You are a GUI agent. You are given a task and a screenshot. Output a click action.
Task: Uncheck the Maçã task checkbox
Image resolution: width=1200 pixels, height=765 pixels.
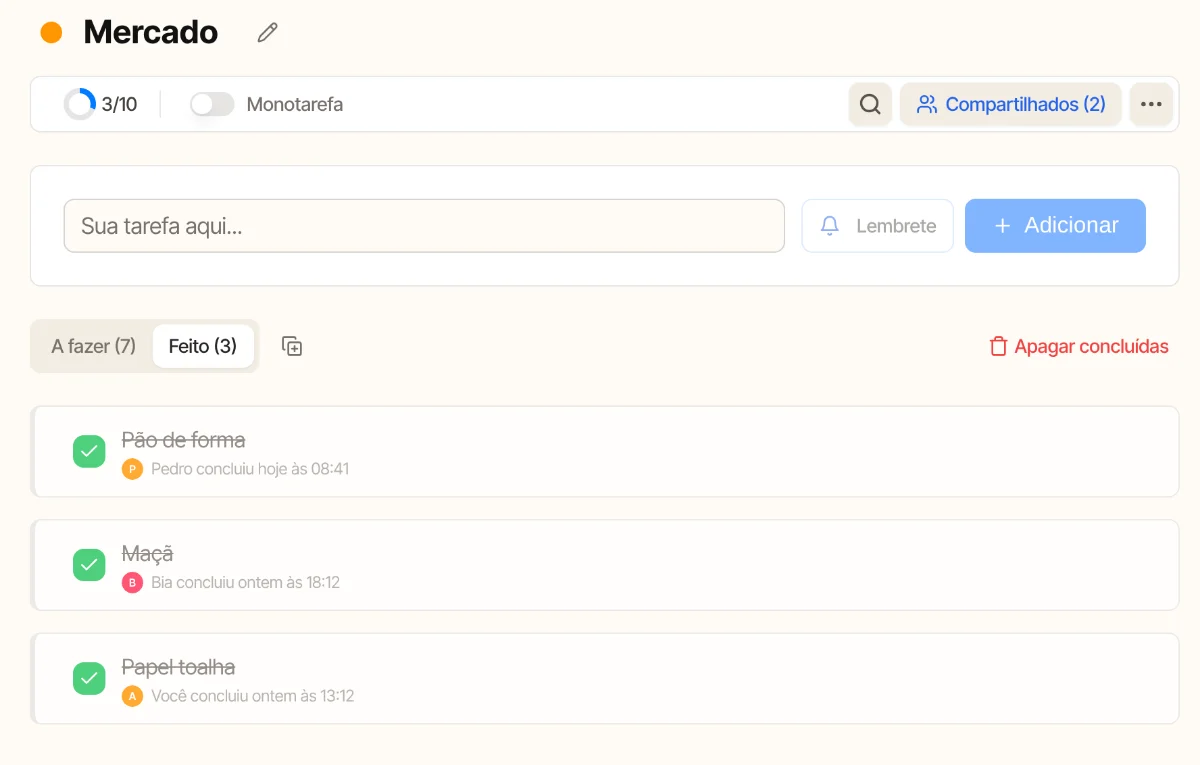click(89, 565)
